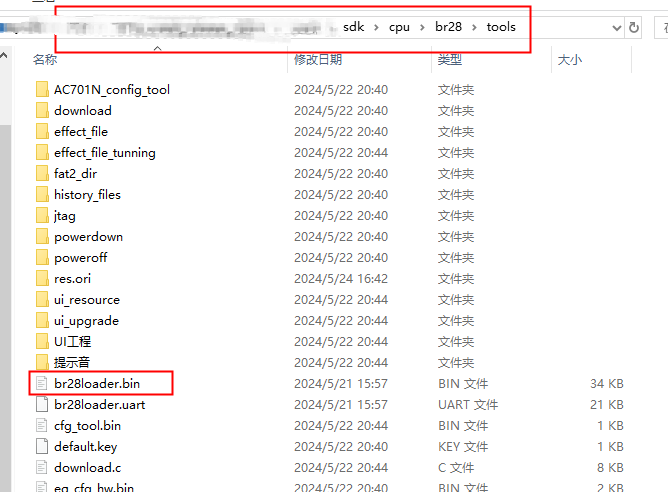Screen dimensions: 668x492
Task: Select the 提示音 folder name
Action: point(72,363)
